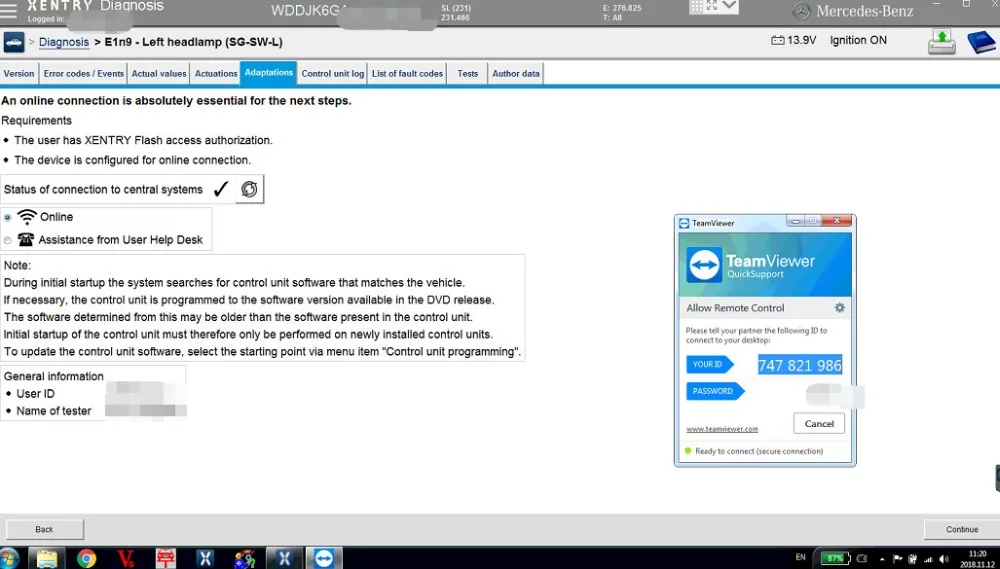Click the vehicle car icon in breadcrumb
The width and height of the screenshot is (1000, 569).
(13, 43)
